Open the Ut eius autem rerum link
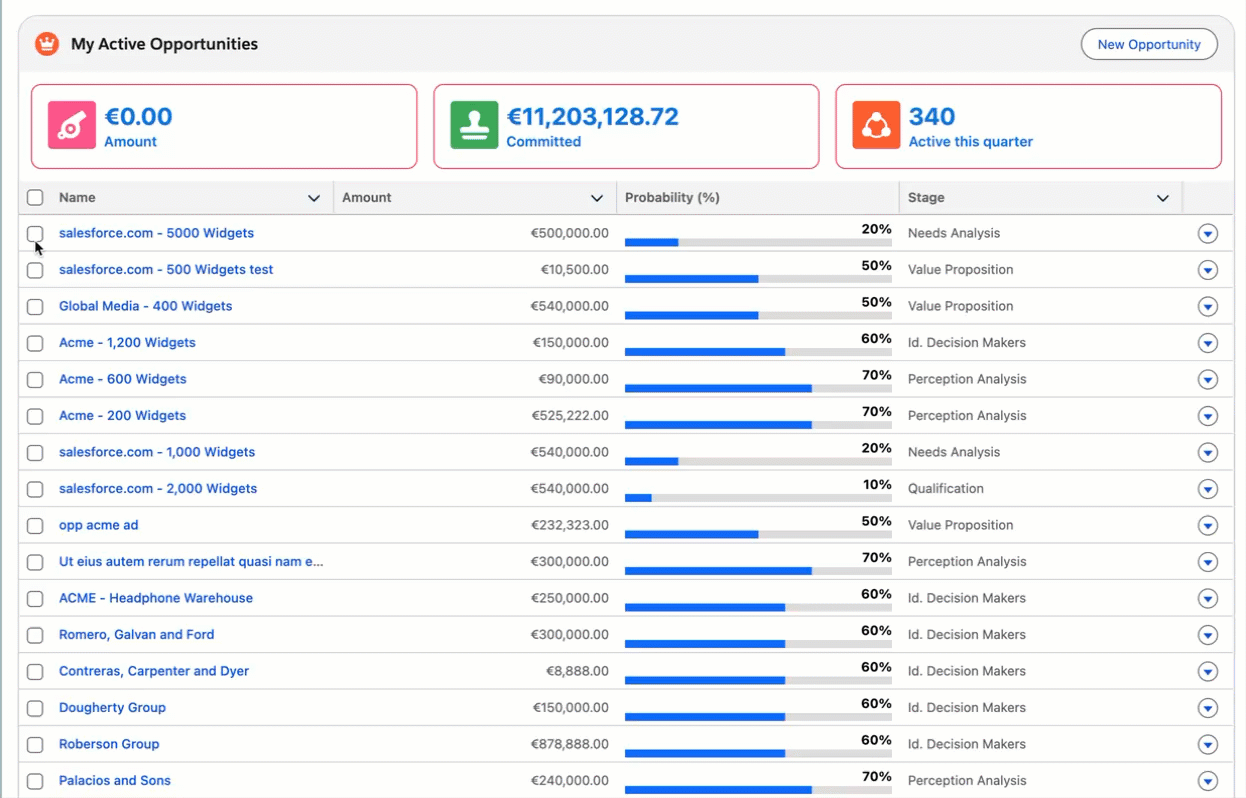 [x=191, y=561]
